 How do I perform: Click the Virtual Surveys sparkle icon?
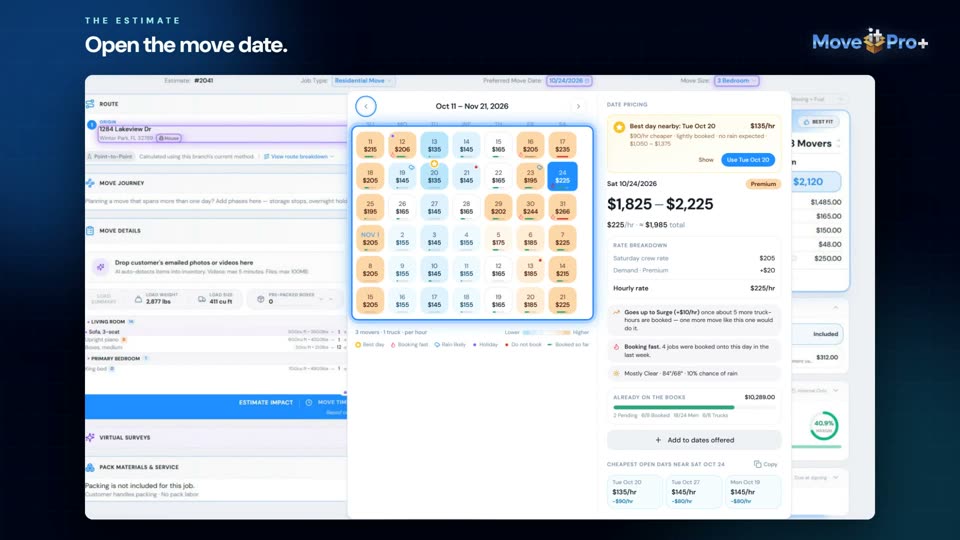[91, 438]
